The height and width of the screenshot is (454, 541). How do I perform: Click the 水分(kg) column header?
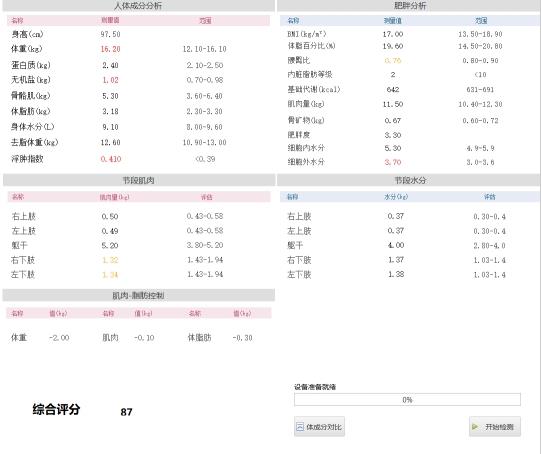[396, 197]
